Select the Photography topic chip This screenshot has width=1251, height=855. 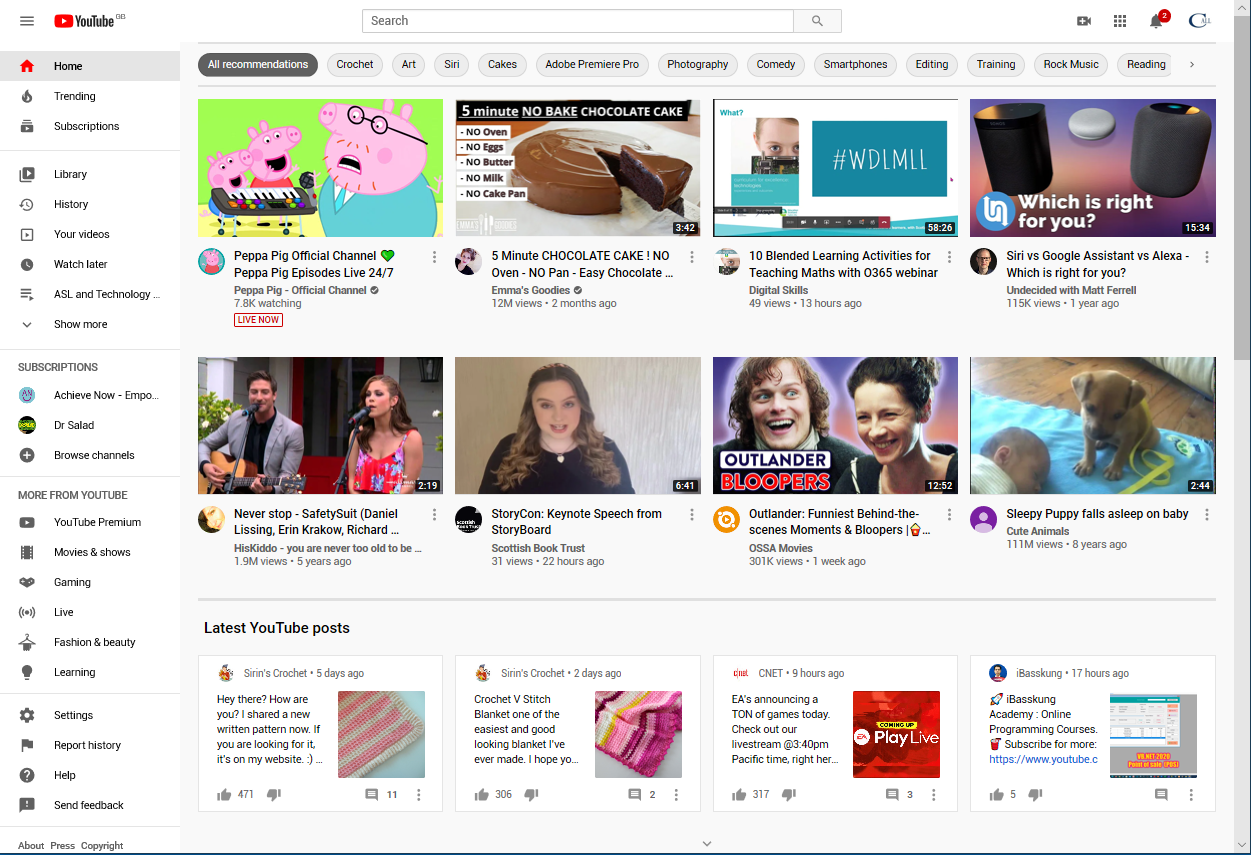[x=697, y=64]
